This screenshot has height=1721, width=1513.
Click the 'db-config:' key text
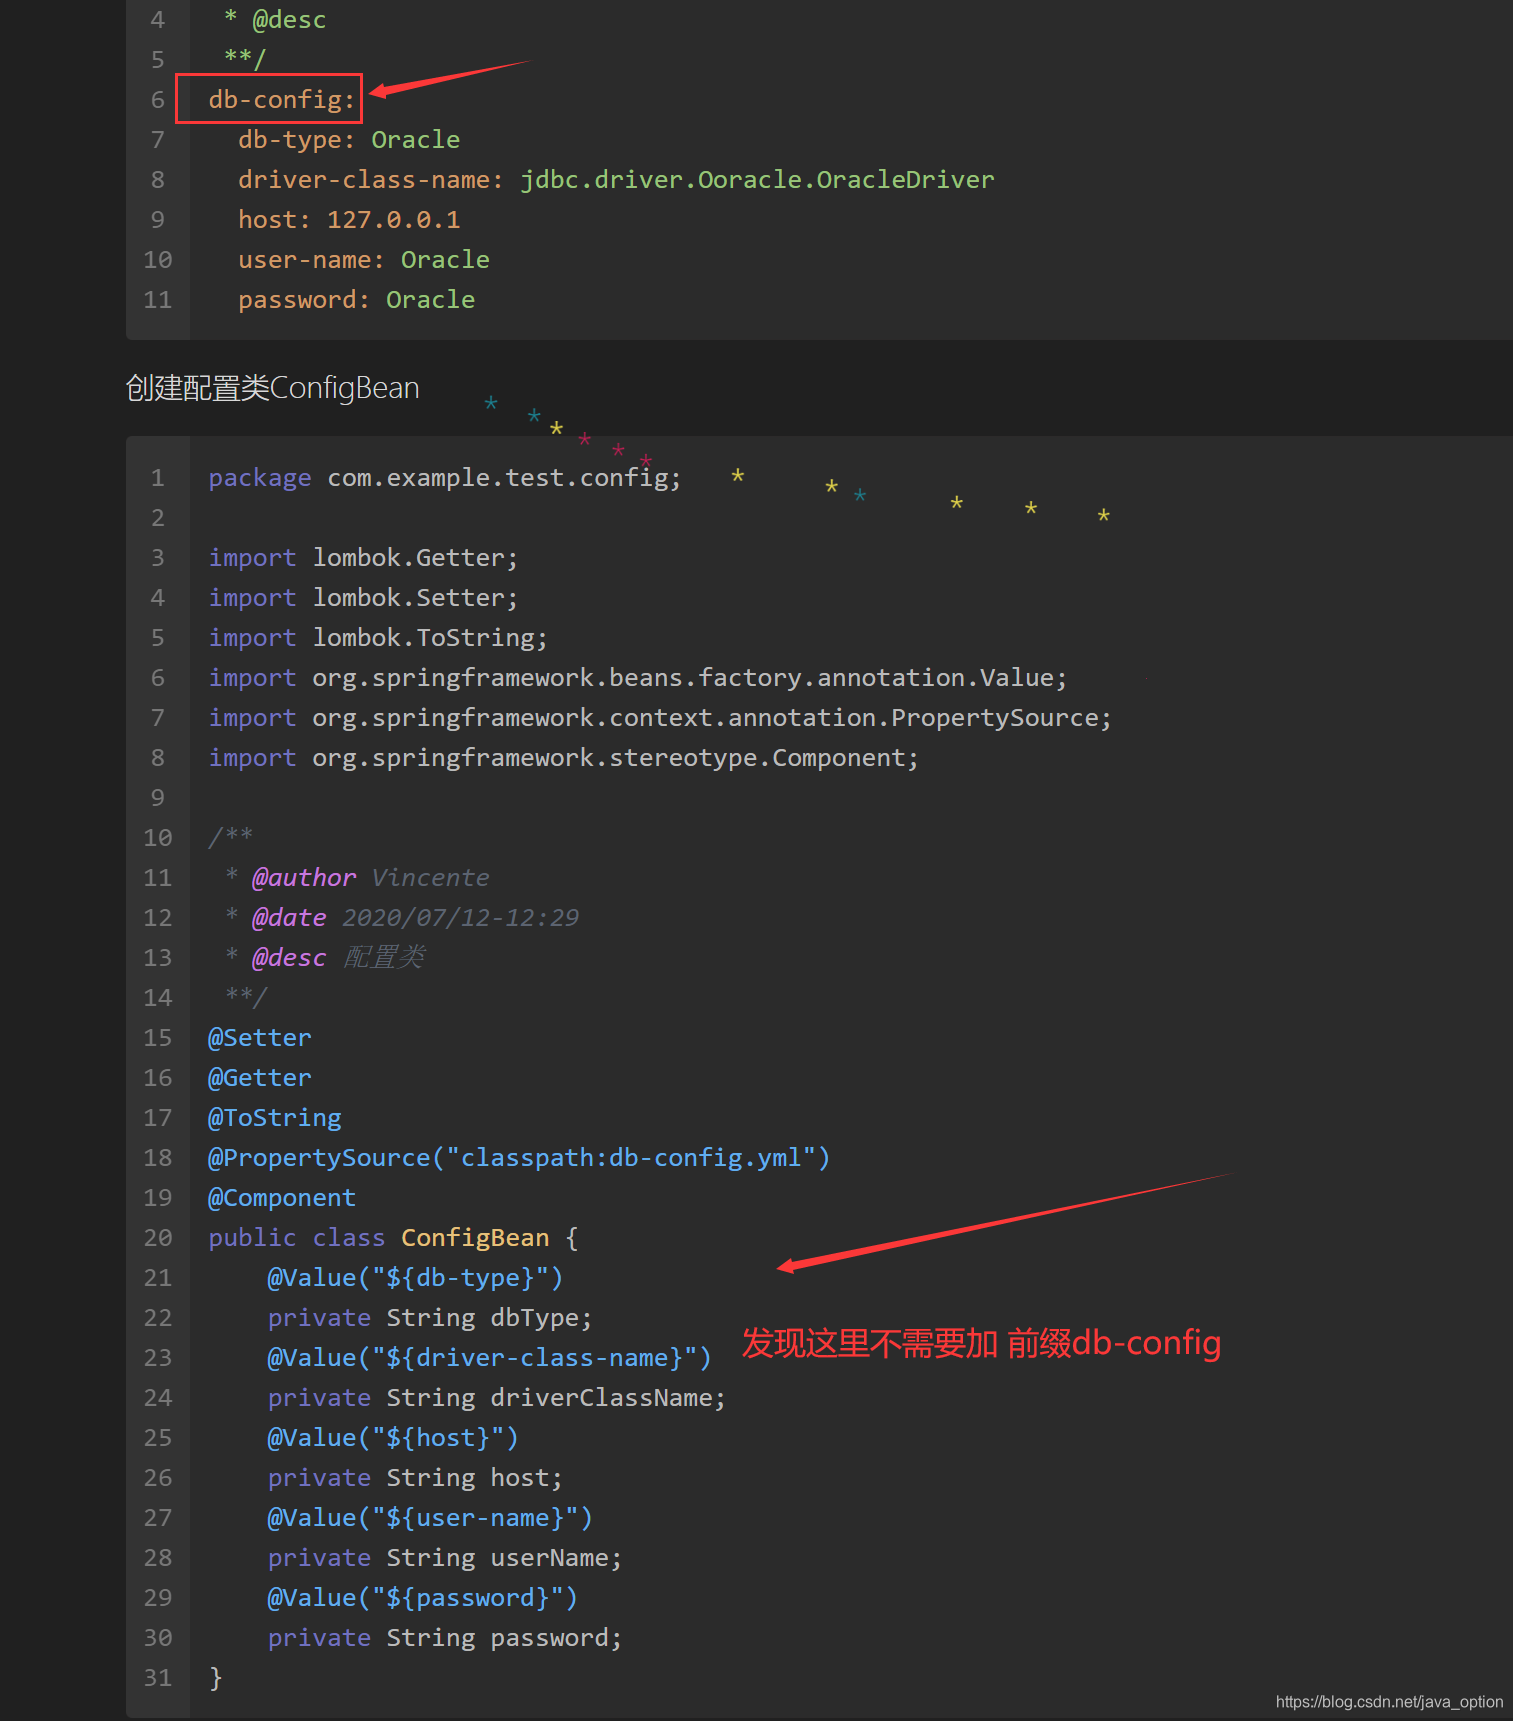pyautogui.click(x=282, y=100)
